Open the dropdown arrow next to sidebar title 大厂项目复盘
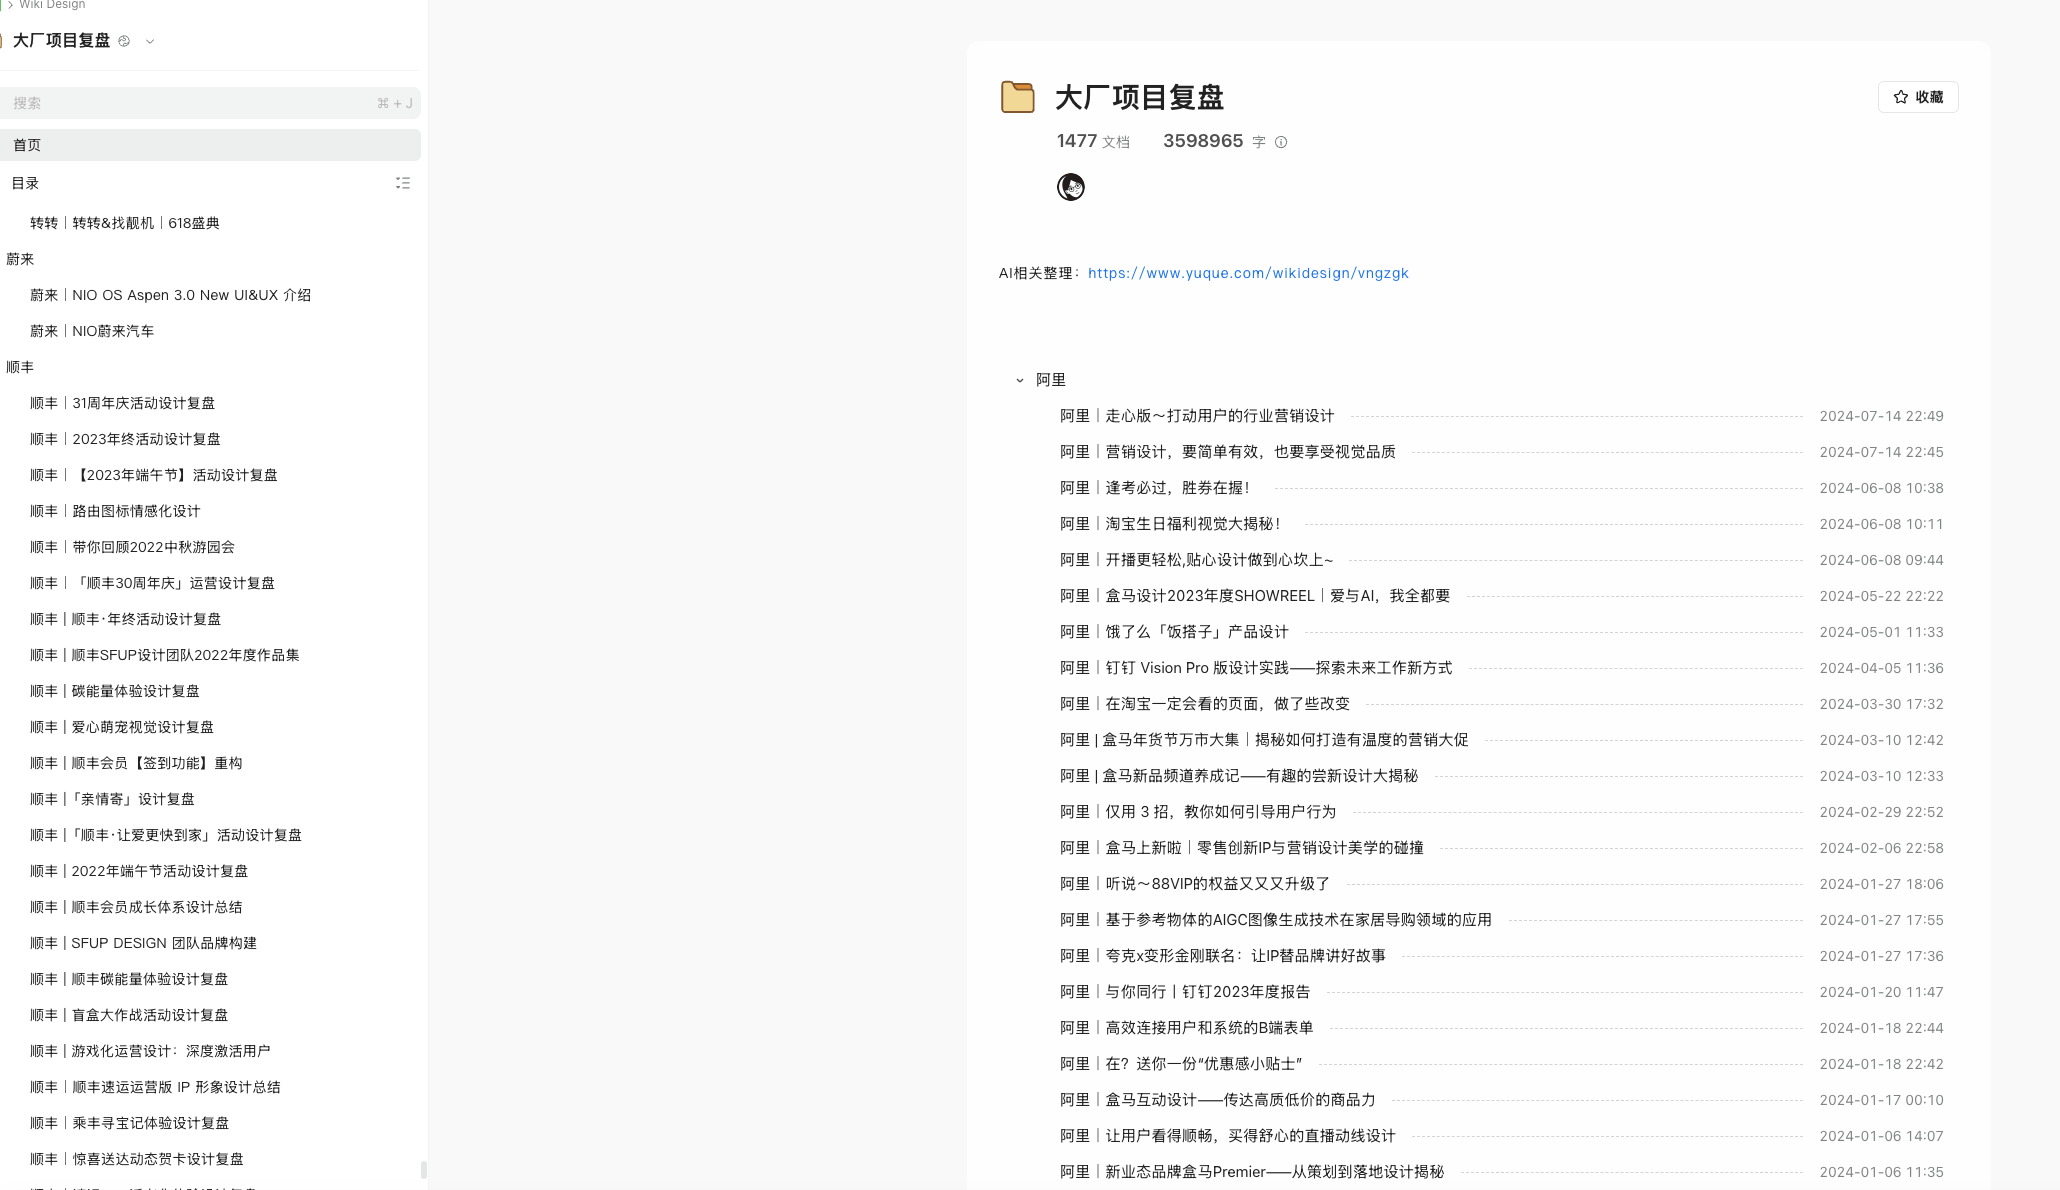This screenshot has width=2060, height=1190. coord(150,41)
